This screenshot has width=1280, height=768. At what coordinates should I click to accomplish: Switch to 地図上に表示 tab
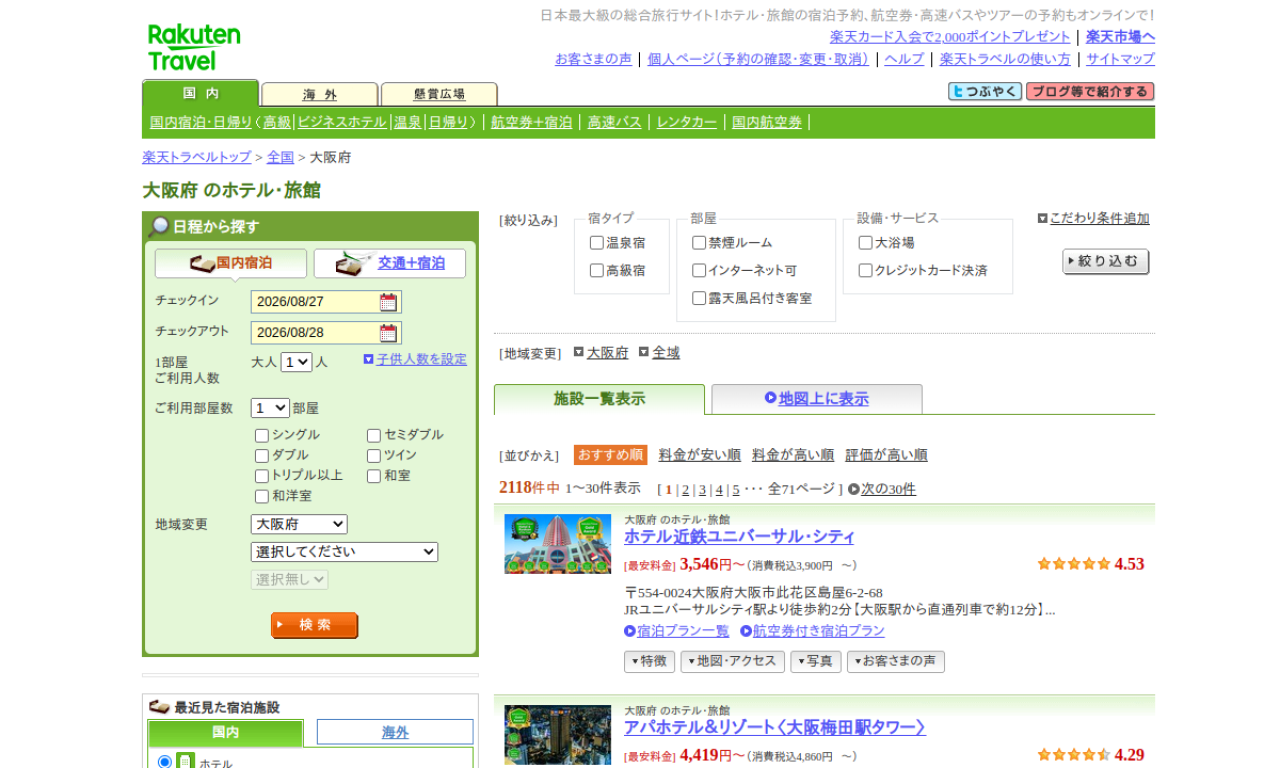click(817, 399)
